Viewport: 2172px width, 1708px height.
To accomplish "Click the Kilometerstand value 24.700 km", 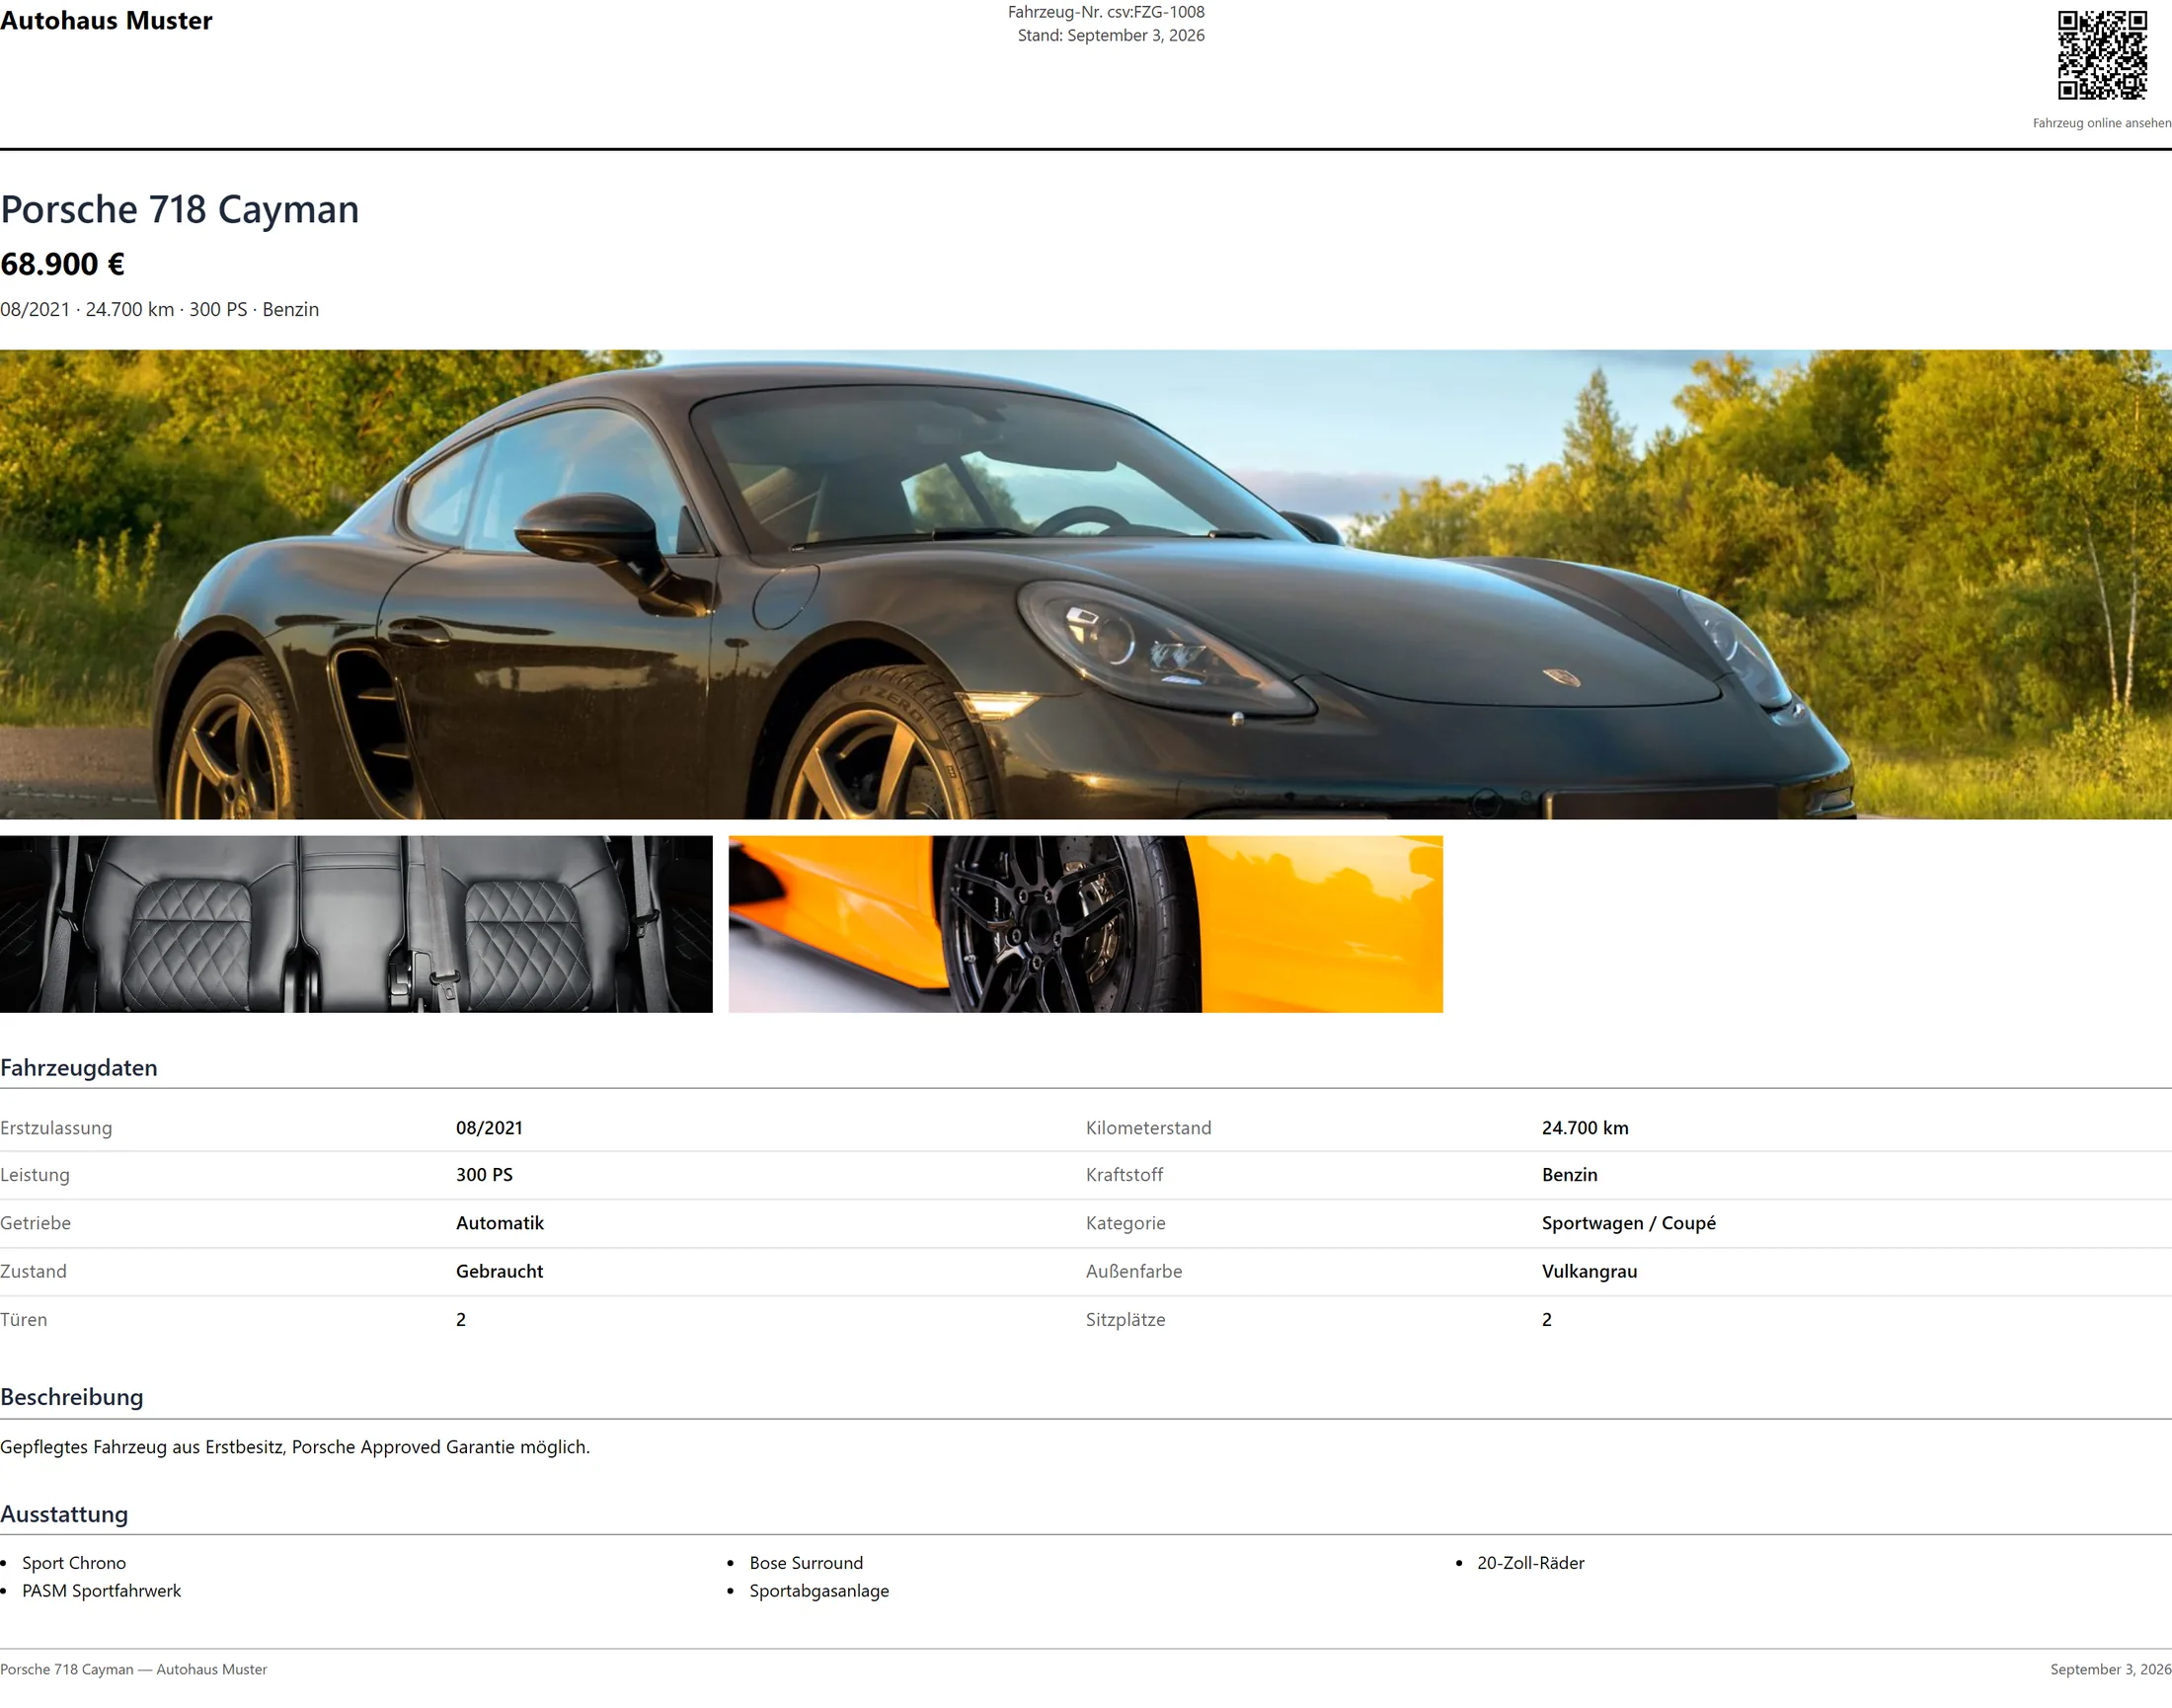I will click(x=1585, y=1128).
